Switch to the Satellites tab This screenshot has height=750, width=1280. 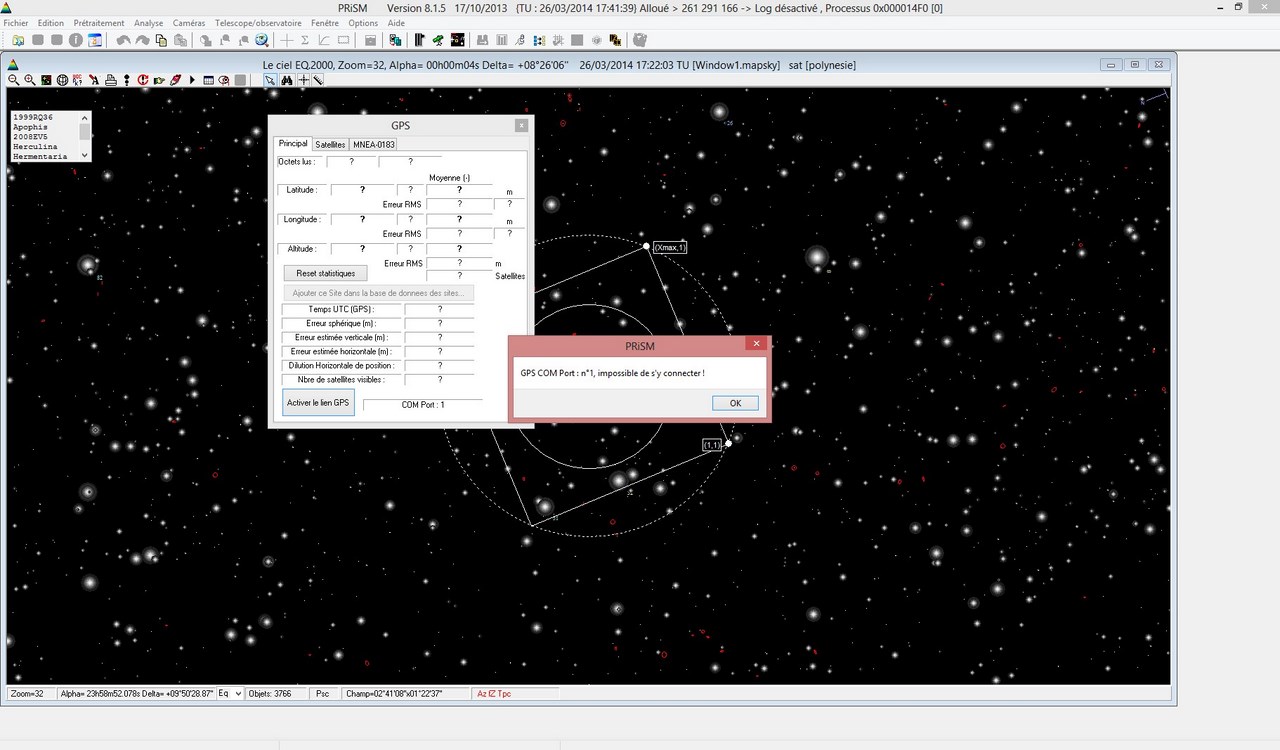[x=330, y=144]
